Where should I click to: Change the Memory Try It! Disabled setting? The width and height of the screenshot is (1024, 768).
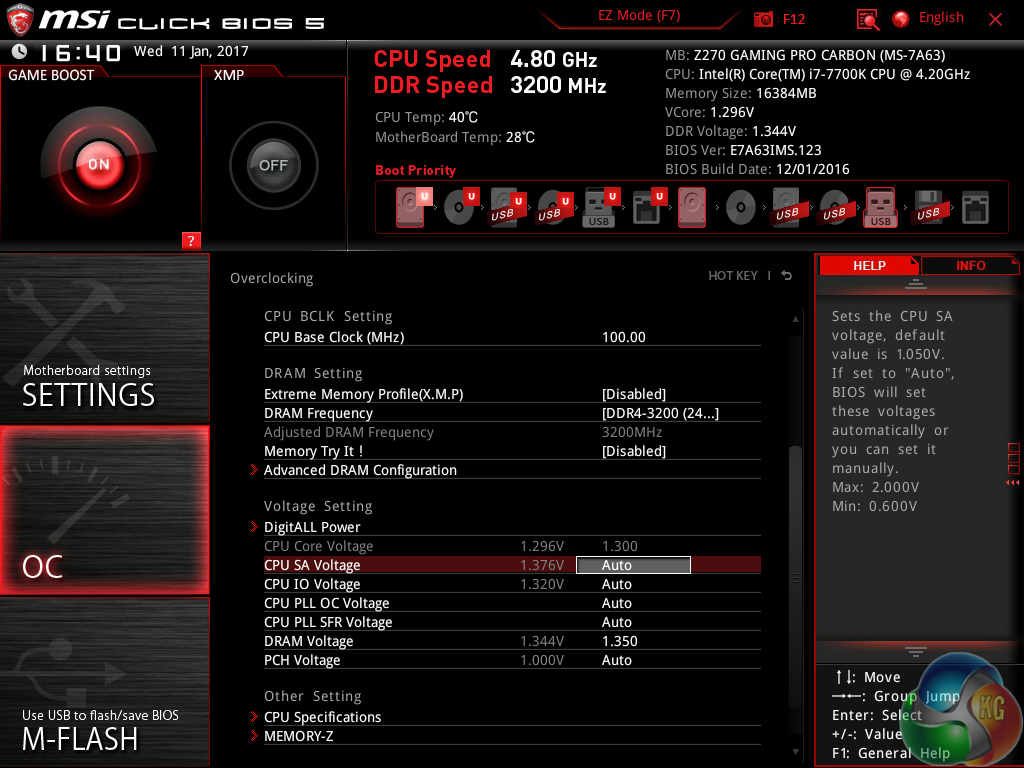(x=633, y=451)
